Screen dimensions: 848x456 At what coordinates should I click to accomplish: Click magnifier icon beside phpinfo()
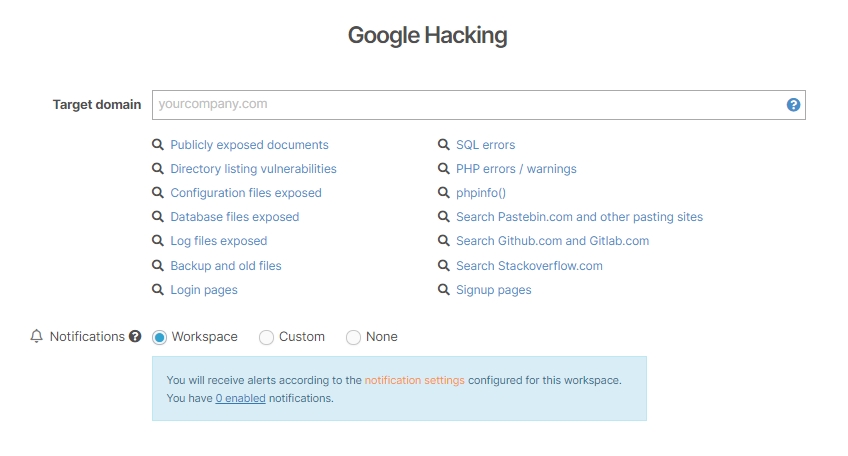click(x=443, y=193)
